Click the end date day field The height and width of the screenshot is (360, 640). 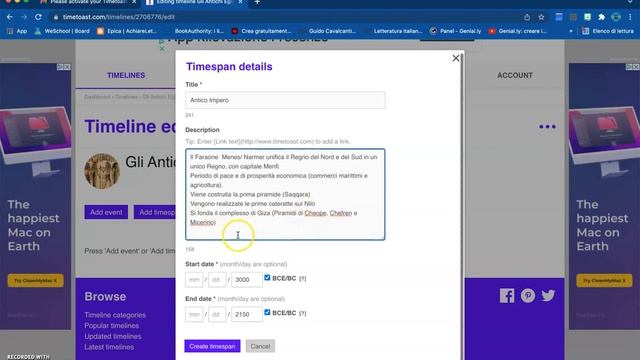pos(217,314)
